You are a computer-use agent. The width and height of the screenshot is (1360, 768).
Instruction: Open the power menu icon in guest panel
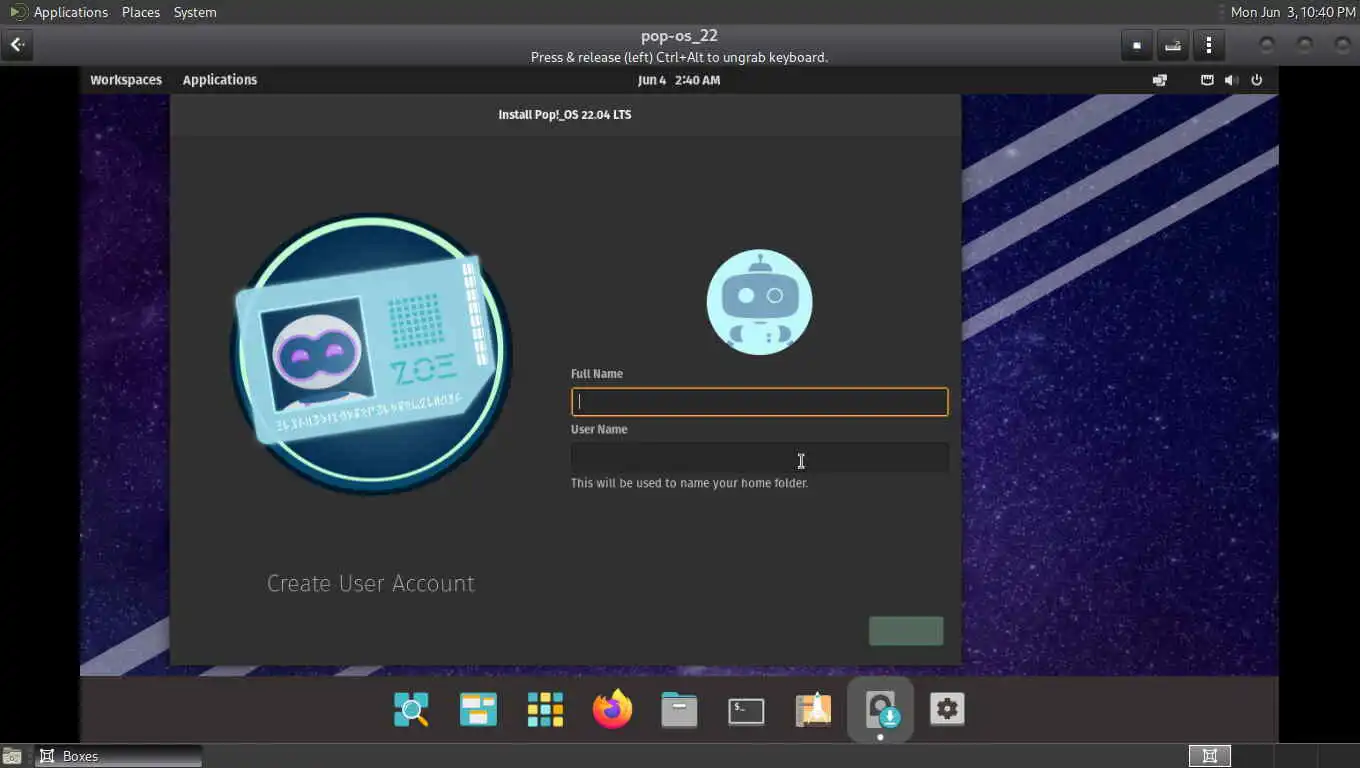[1257, 80]
